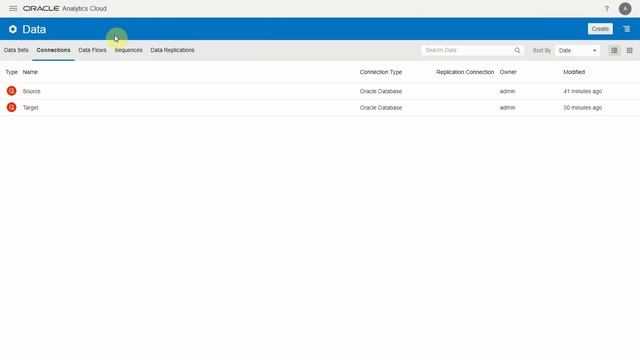Click the Data page icon
The height and width of the screenshot is (360, 640).
(13, 29)
